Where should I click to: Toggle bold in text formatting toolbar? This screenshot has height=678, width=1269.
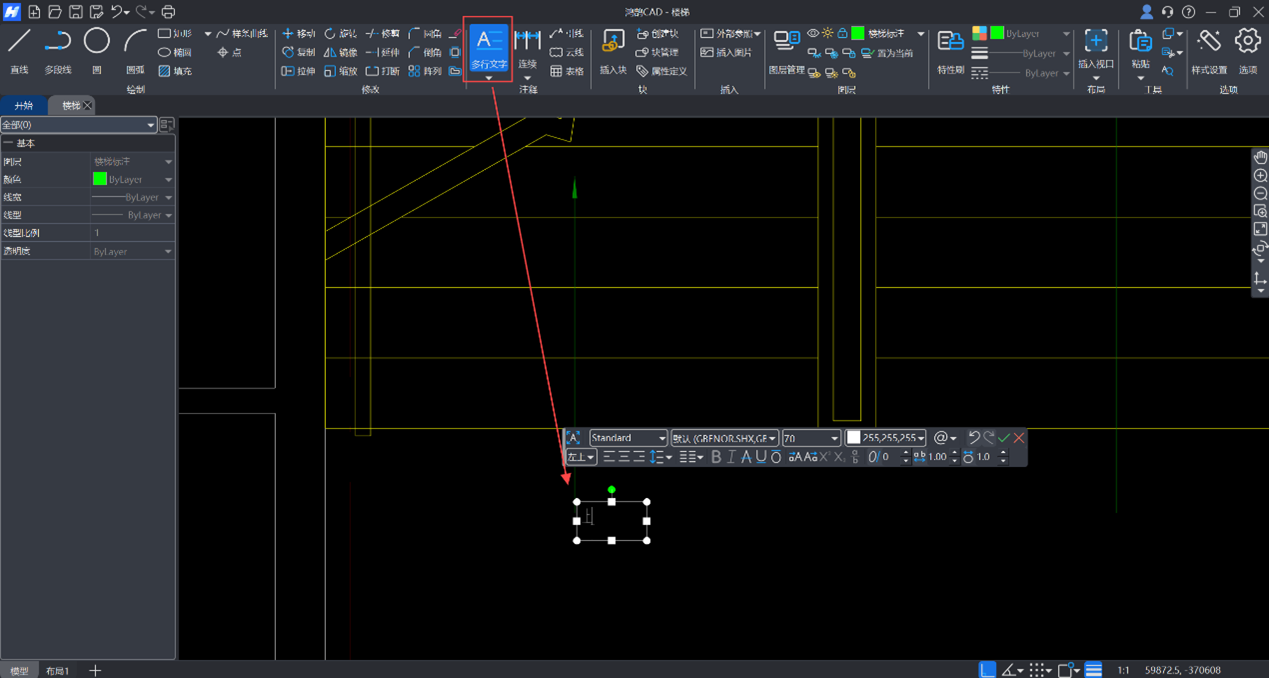point(715,457)
